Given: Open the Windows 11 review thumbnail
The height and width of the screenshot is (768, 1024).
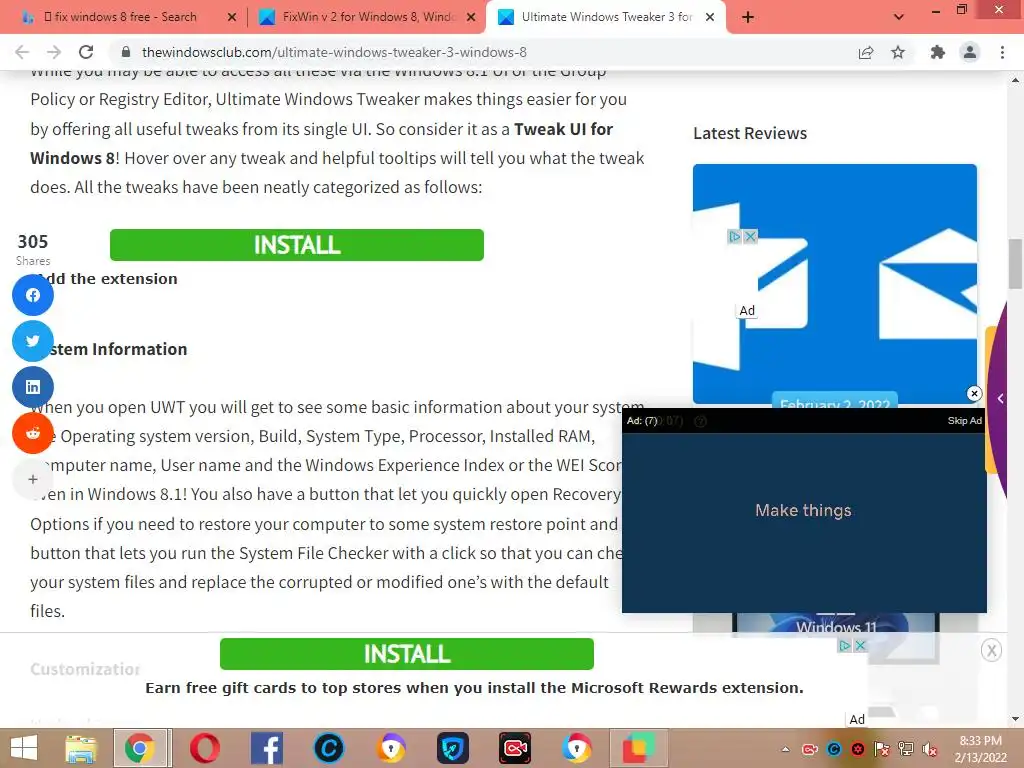Looking at the screenshot, I should [x=835, y=624].
